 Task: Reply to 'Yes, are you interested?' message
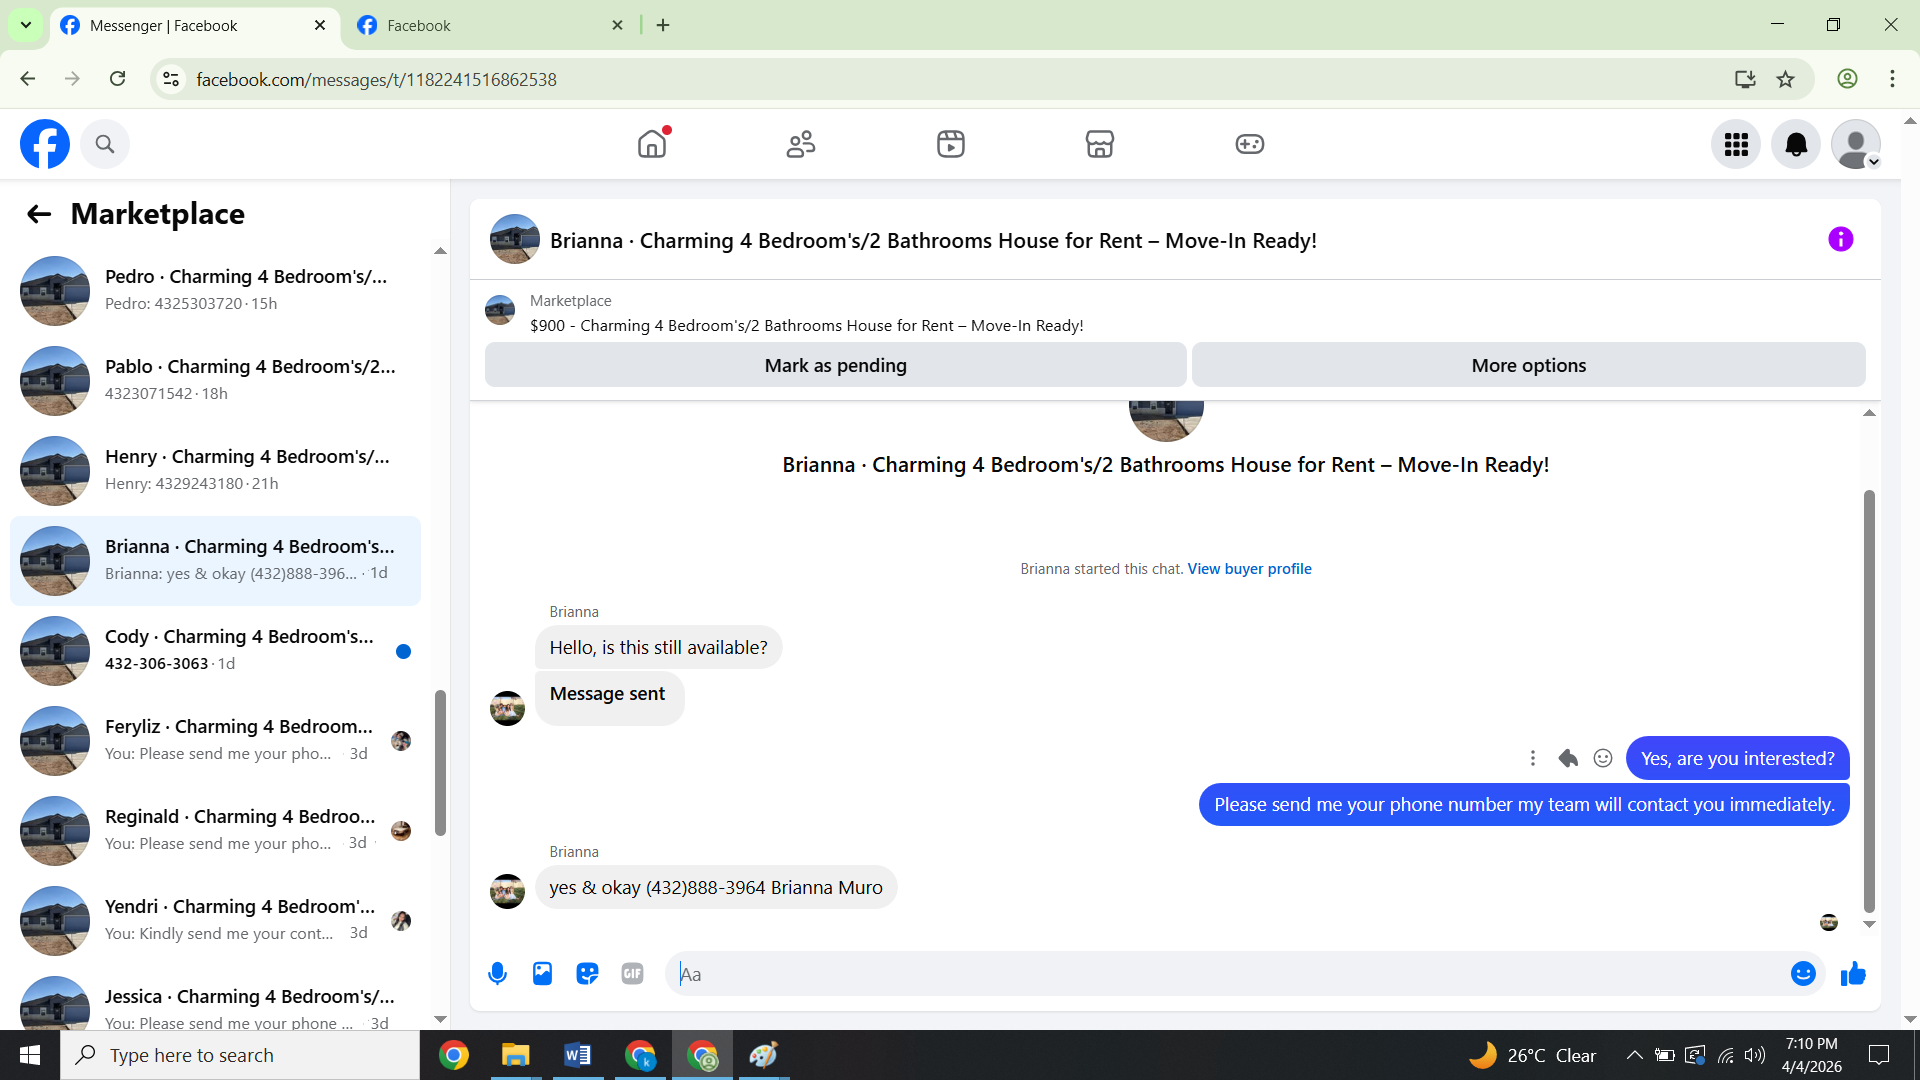click(1568, 759)
